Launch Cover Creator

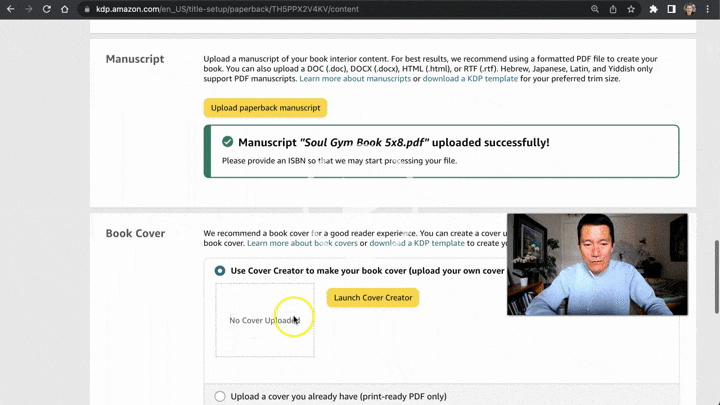coord(373,298)
